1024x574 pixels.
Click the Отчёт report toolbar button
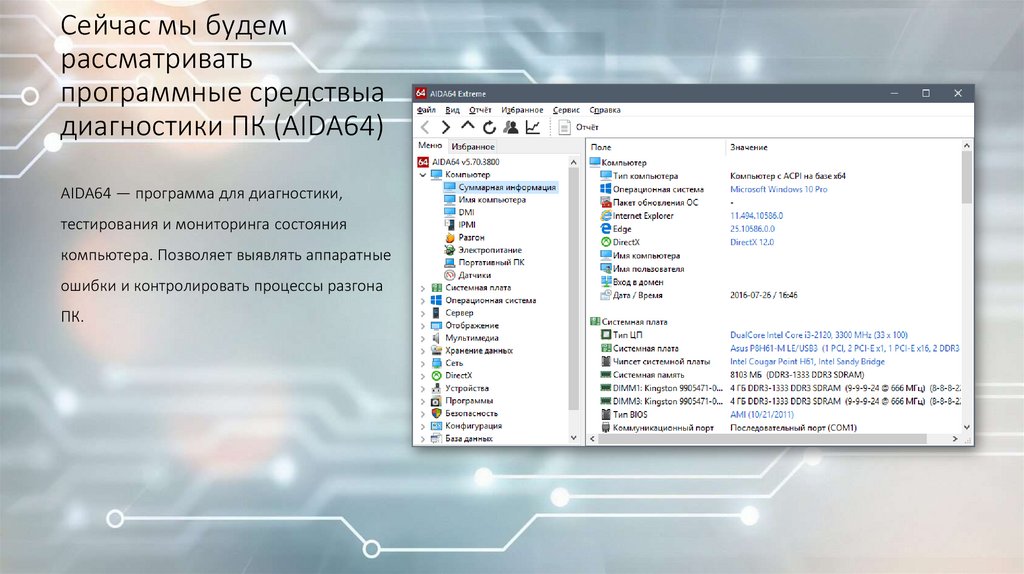tap(579, 127)
